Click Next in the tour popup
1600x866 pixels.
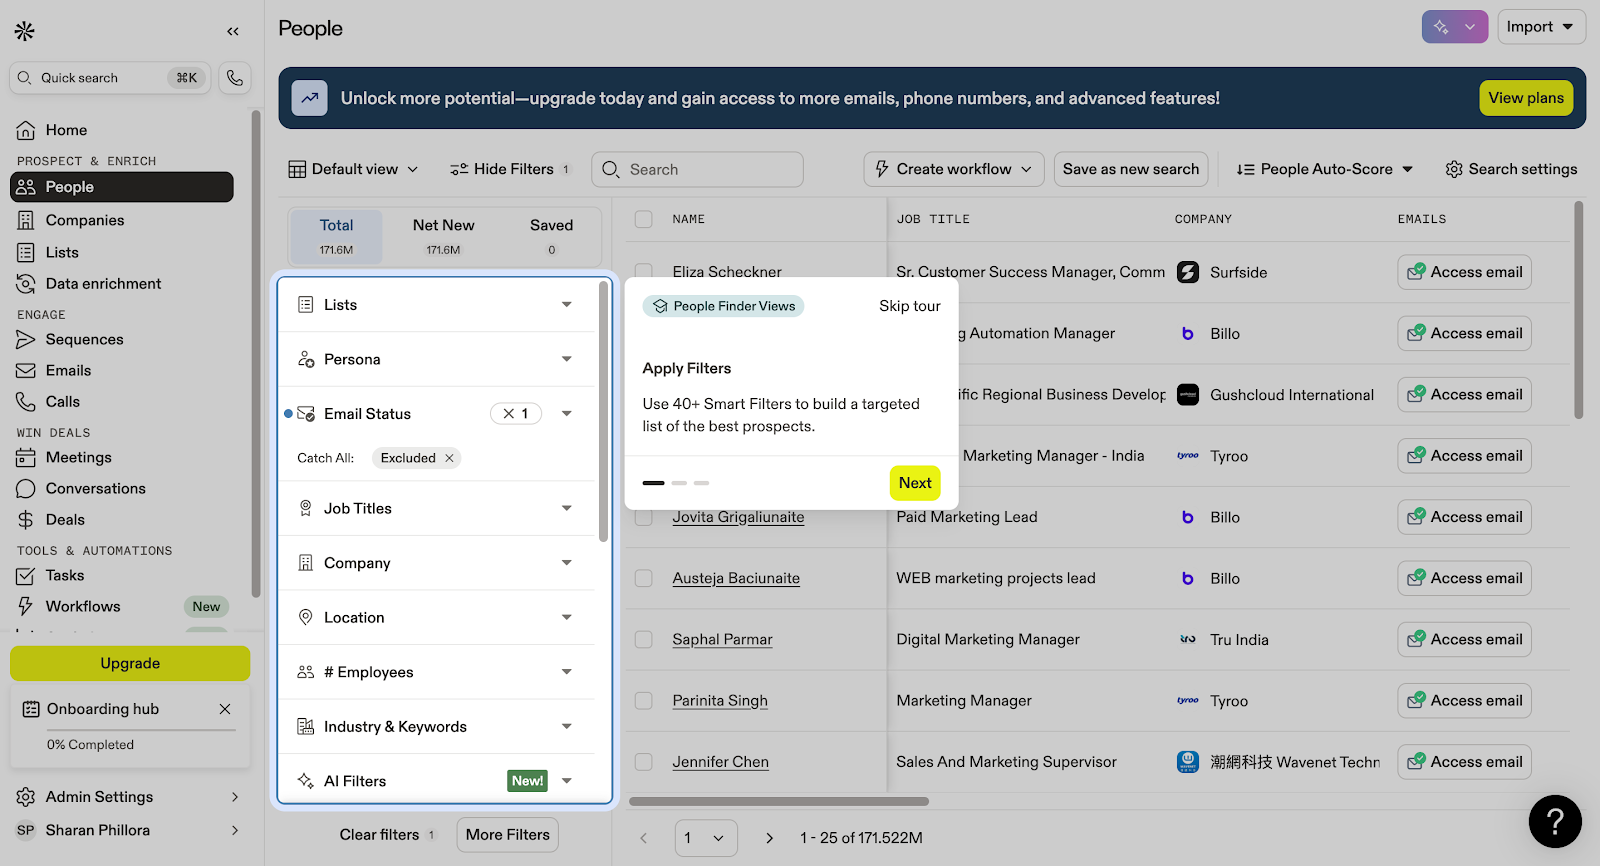(x=915, y=483)
